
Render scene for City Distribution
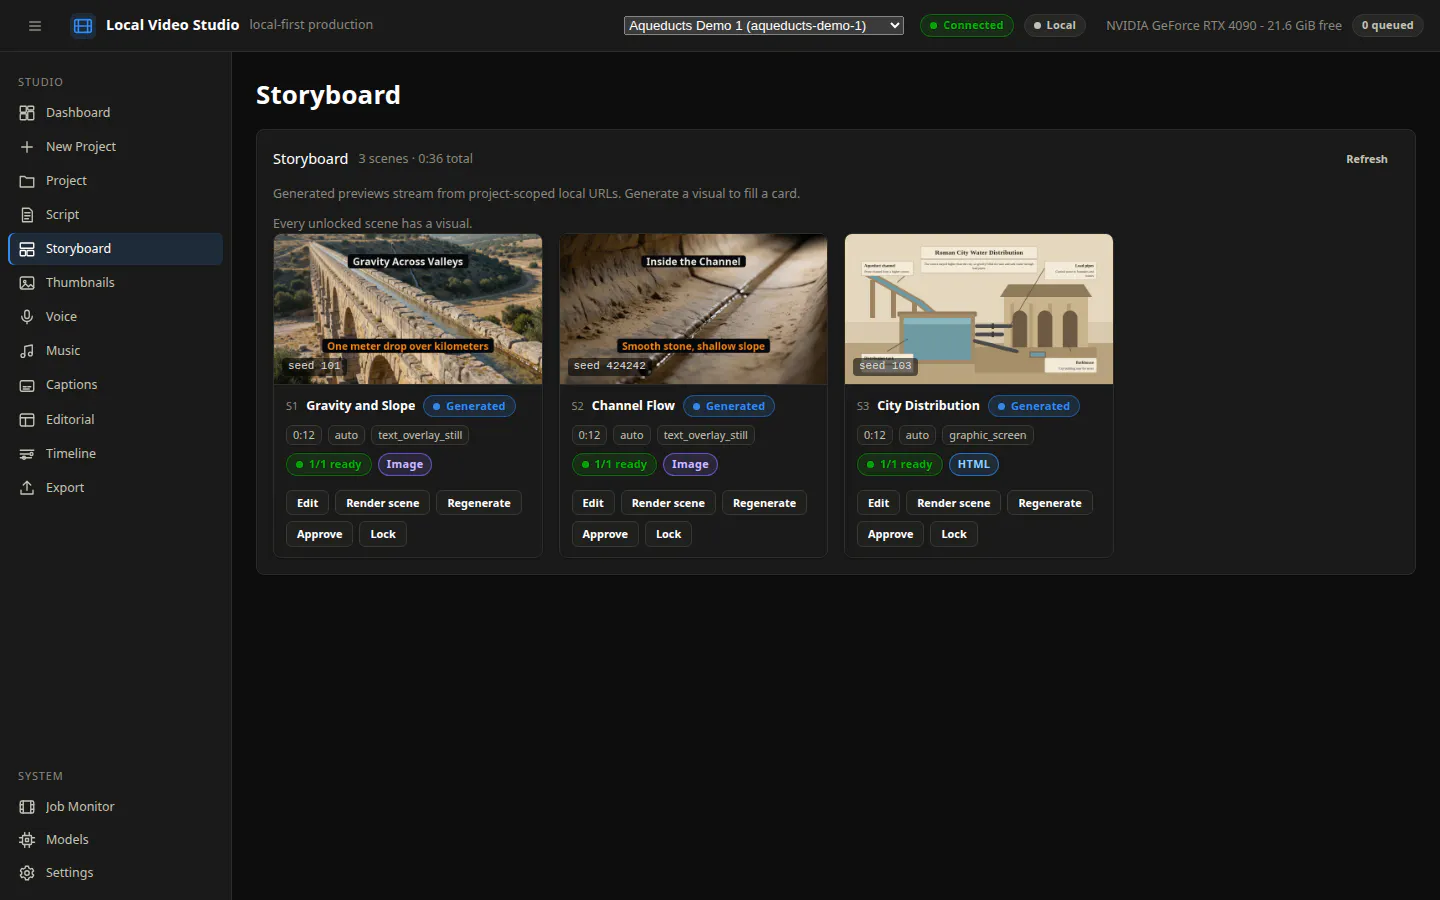954,503
